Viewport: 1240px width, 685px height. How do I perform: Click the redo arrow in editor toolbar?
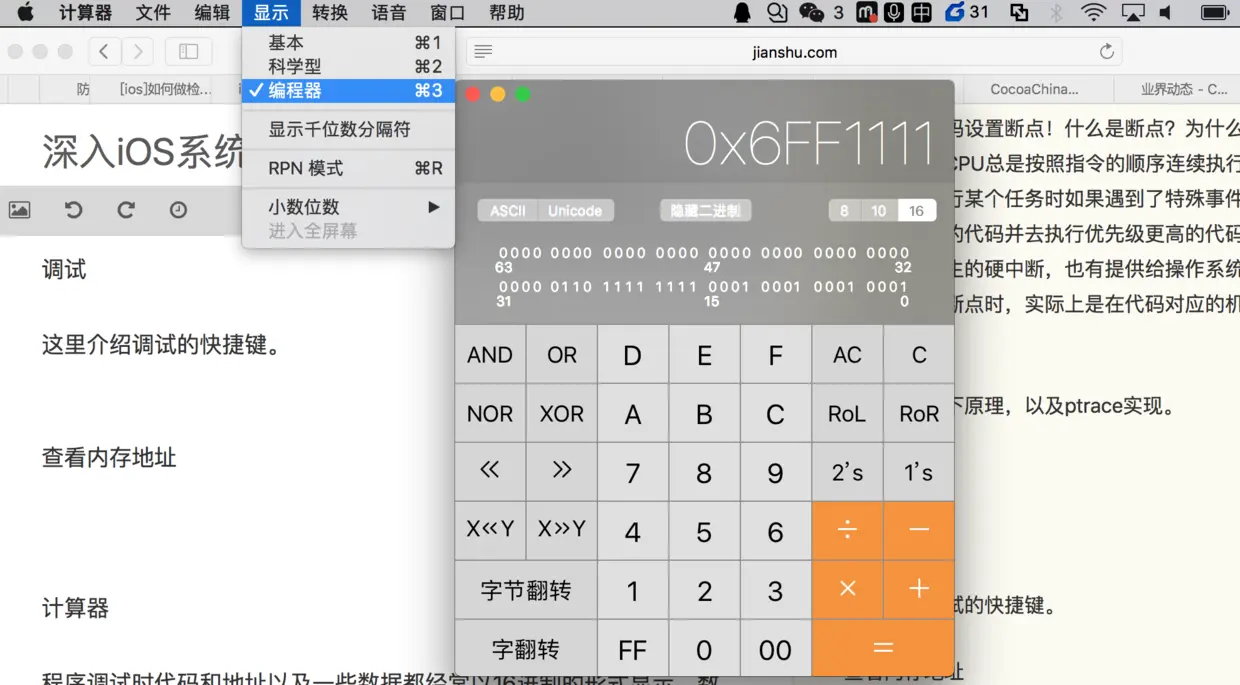tap(126, 210)
